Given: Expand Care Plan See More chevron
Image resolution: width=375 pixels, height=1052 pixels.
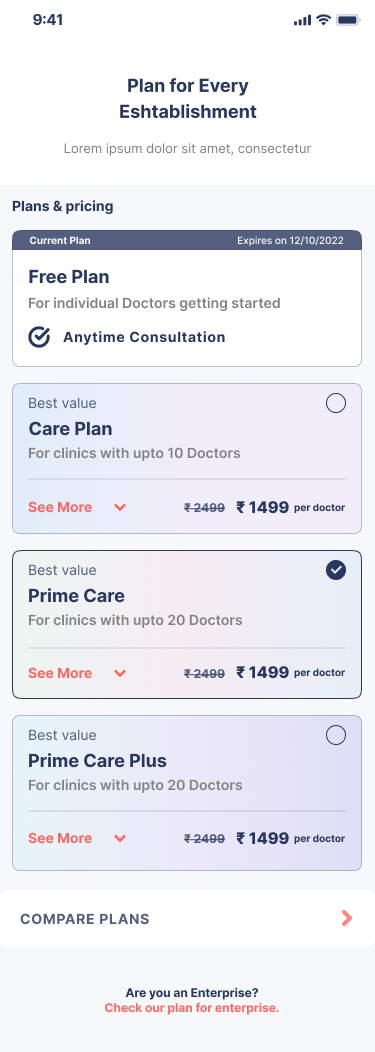Looking at the screenshot, I should click(120, 508).
